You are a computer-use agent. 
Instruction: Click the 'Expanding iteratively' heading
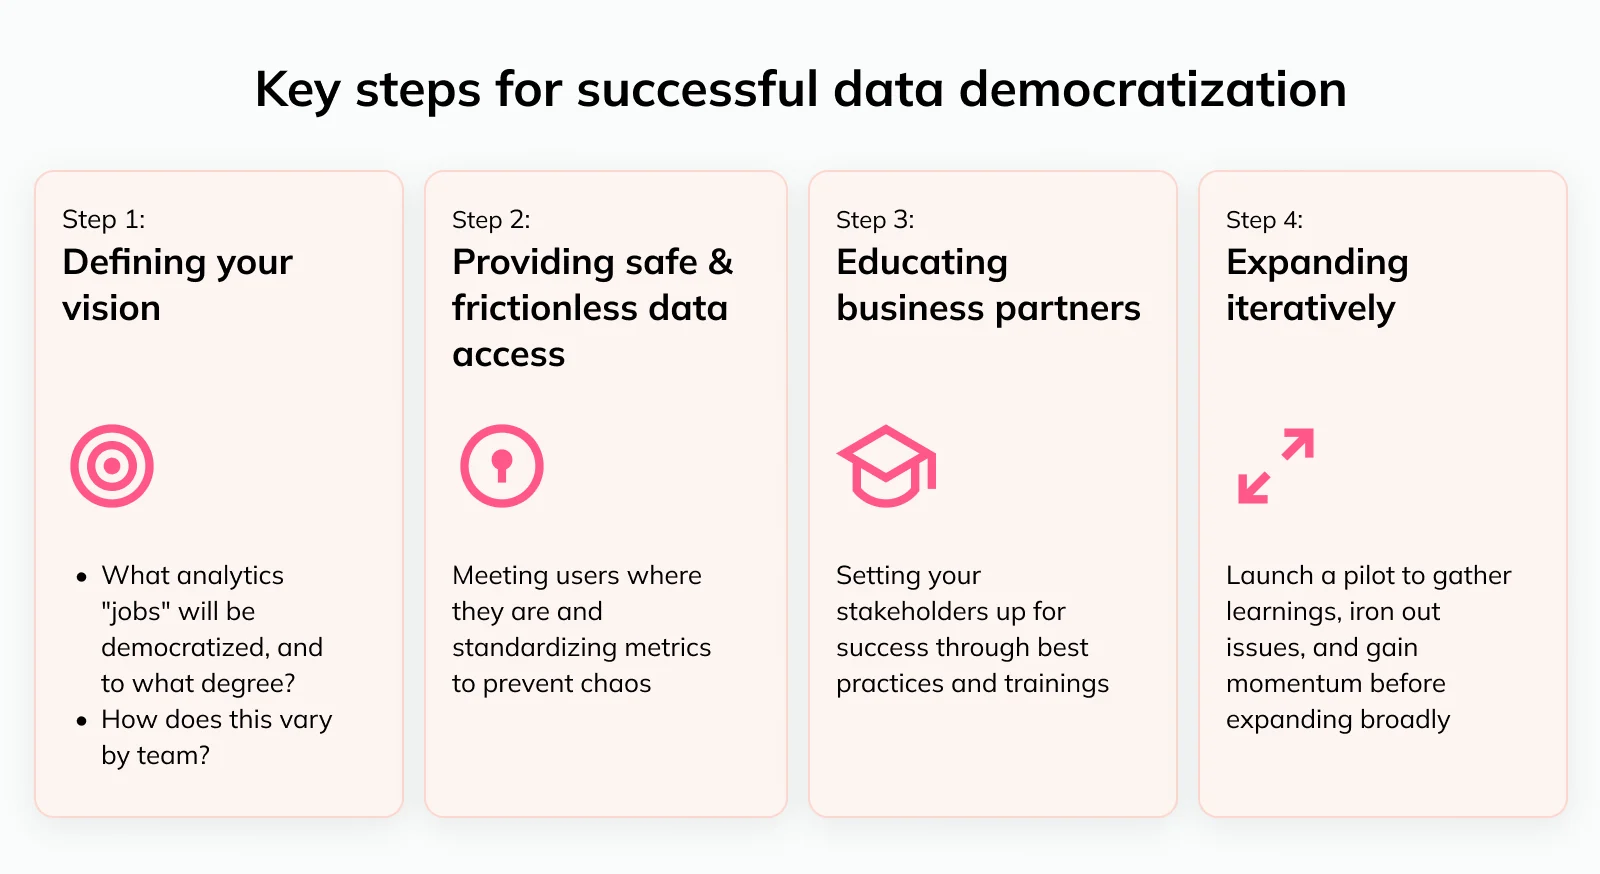tap(1317, 285)
